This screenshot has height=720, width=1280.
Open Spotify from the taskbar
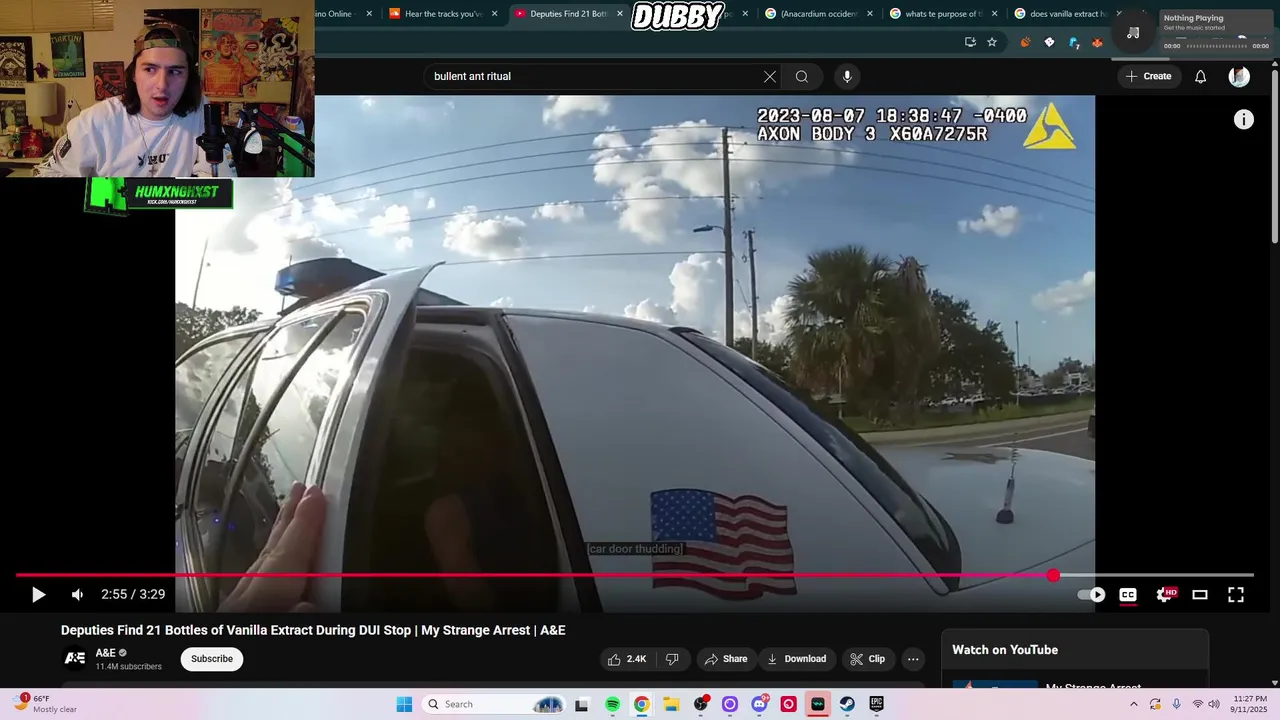[612, 704]
